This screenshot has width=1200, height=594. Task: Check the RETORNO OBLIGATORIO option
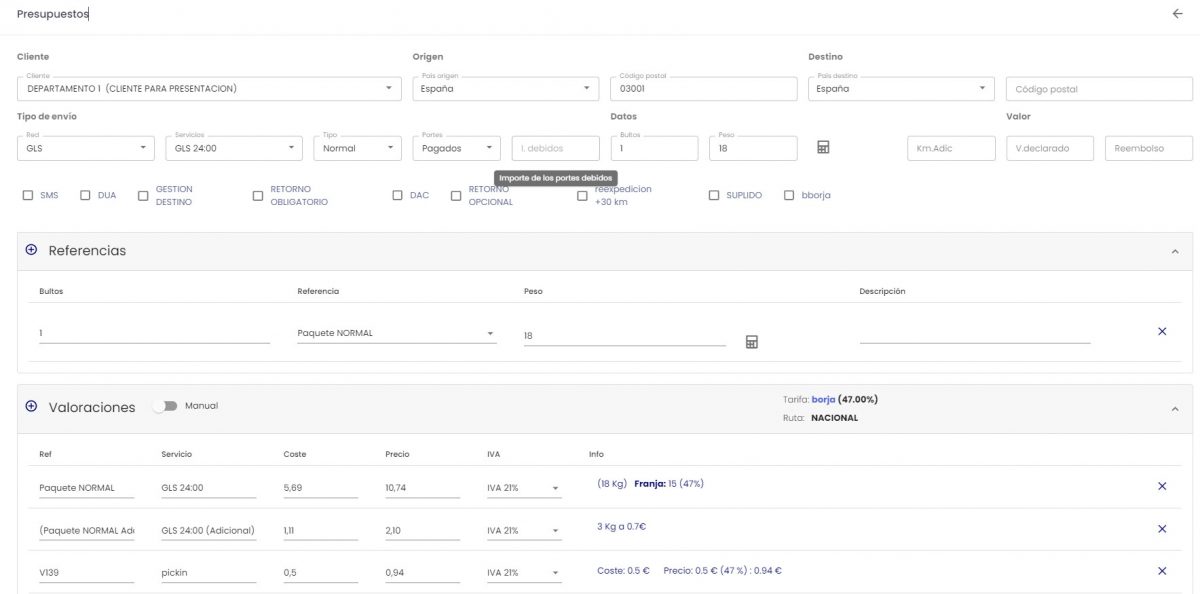click(258, 196)
